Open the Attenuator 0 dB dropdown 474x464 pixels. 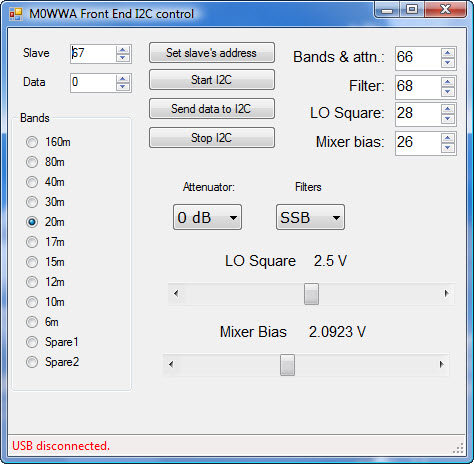pos(207,217)
